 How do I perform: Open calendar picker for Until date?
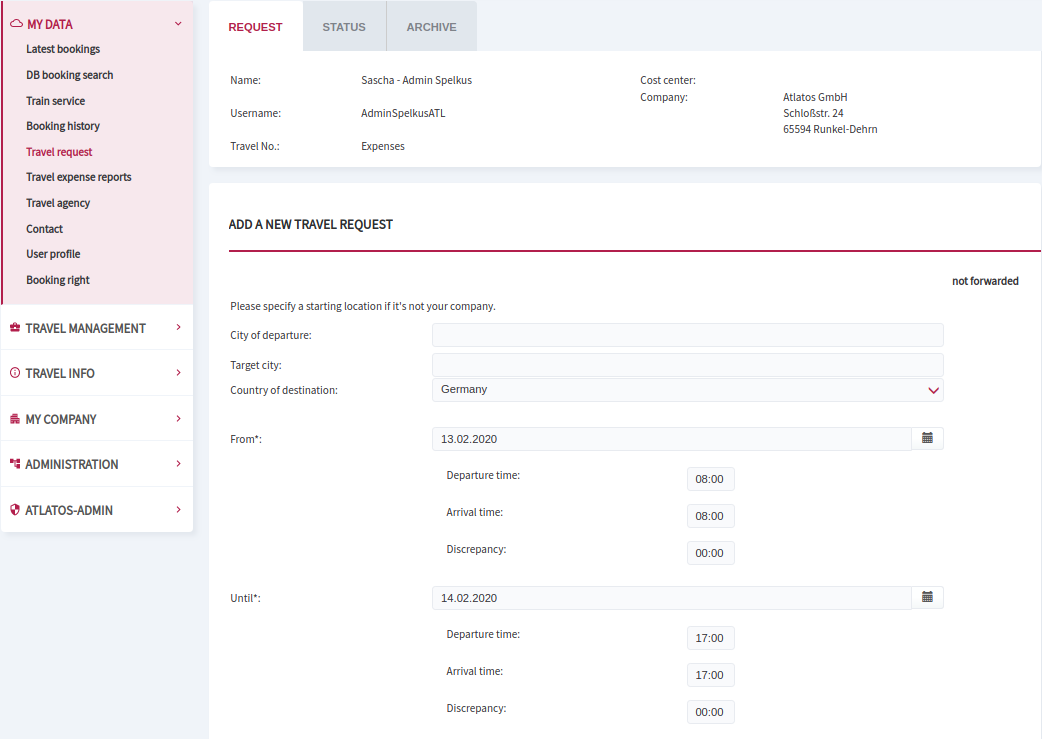(x=927, y=597)
